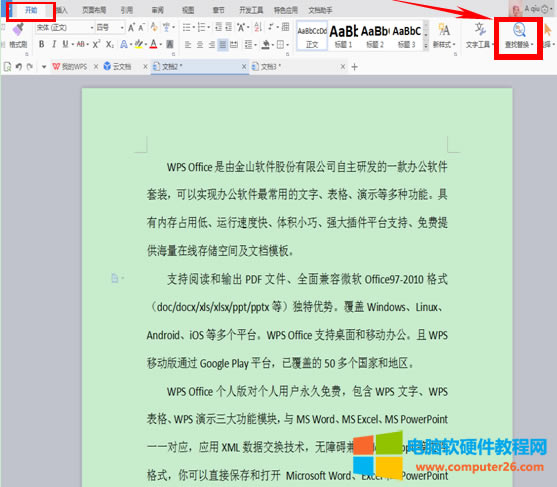
Task: Click the character shading icon
Action: pyautogui.click(x=170, y=44)
